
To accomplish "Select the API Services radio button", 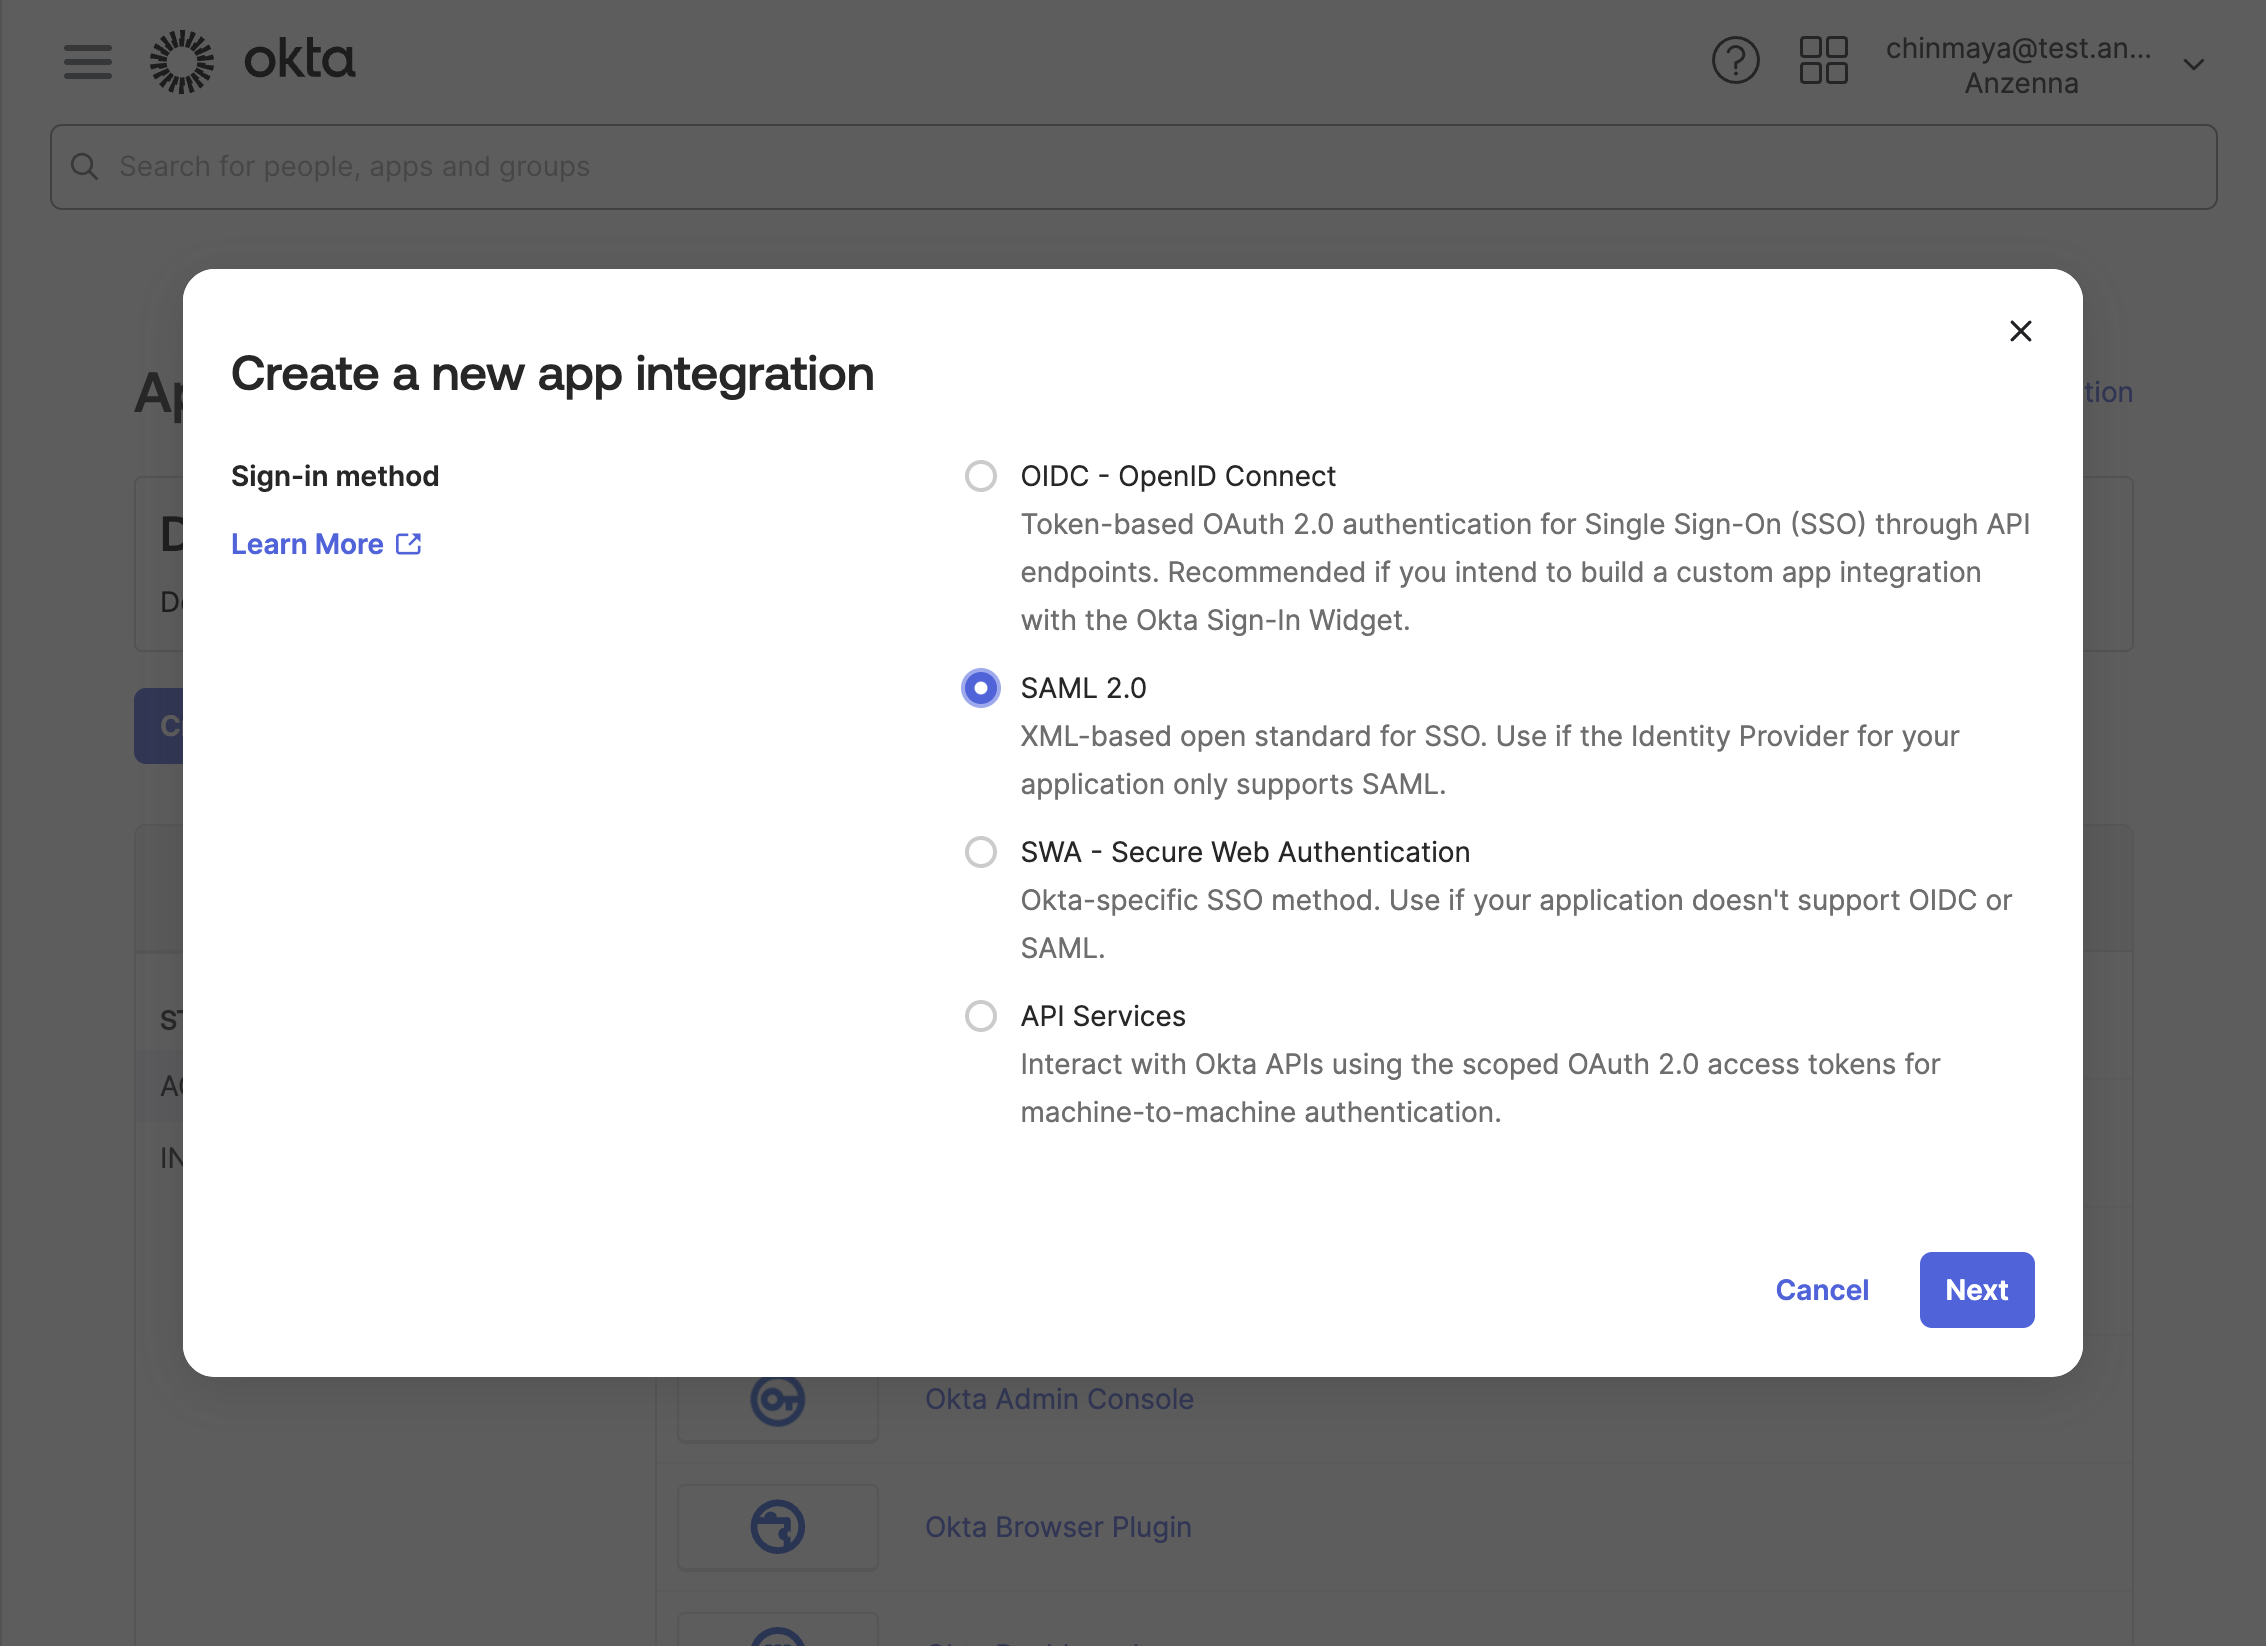I will [x=980, y=1016].
